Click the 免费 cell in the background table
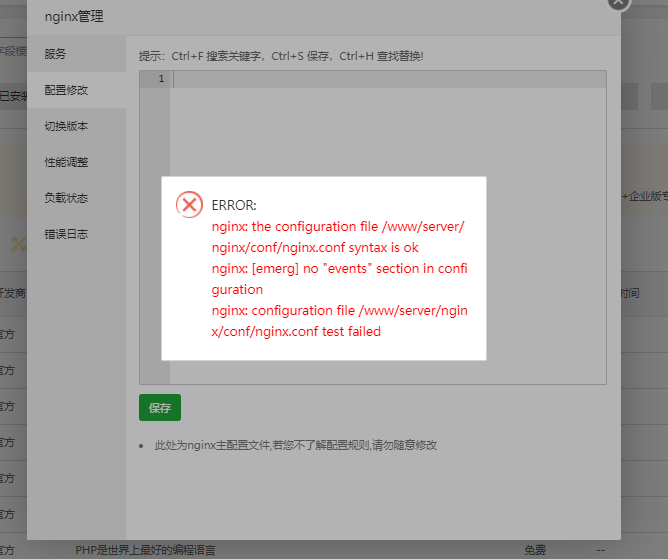The width and height of the screenshot is (668, 559). click(535, 550)
